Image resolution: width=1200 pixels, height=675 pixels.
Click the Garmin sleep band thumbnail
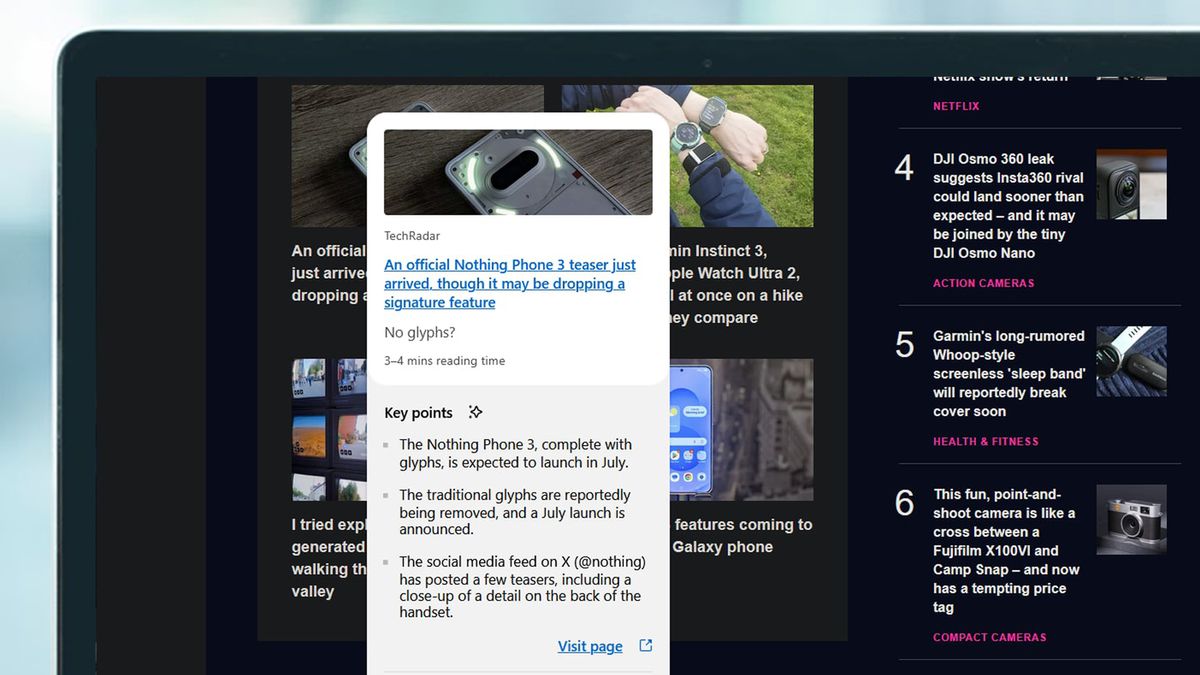point(1131,361)
